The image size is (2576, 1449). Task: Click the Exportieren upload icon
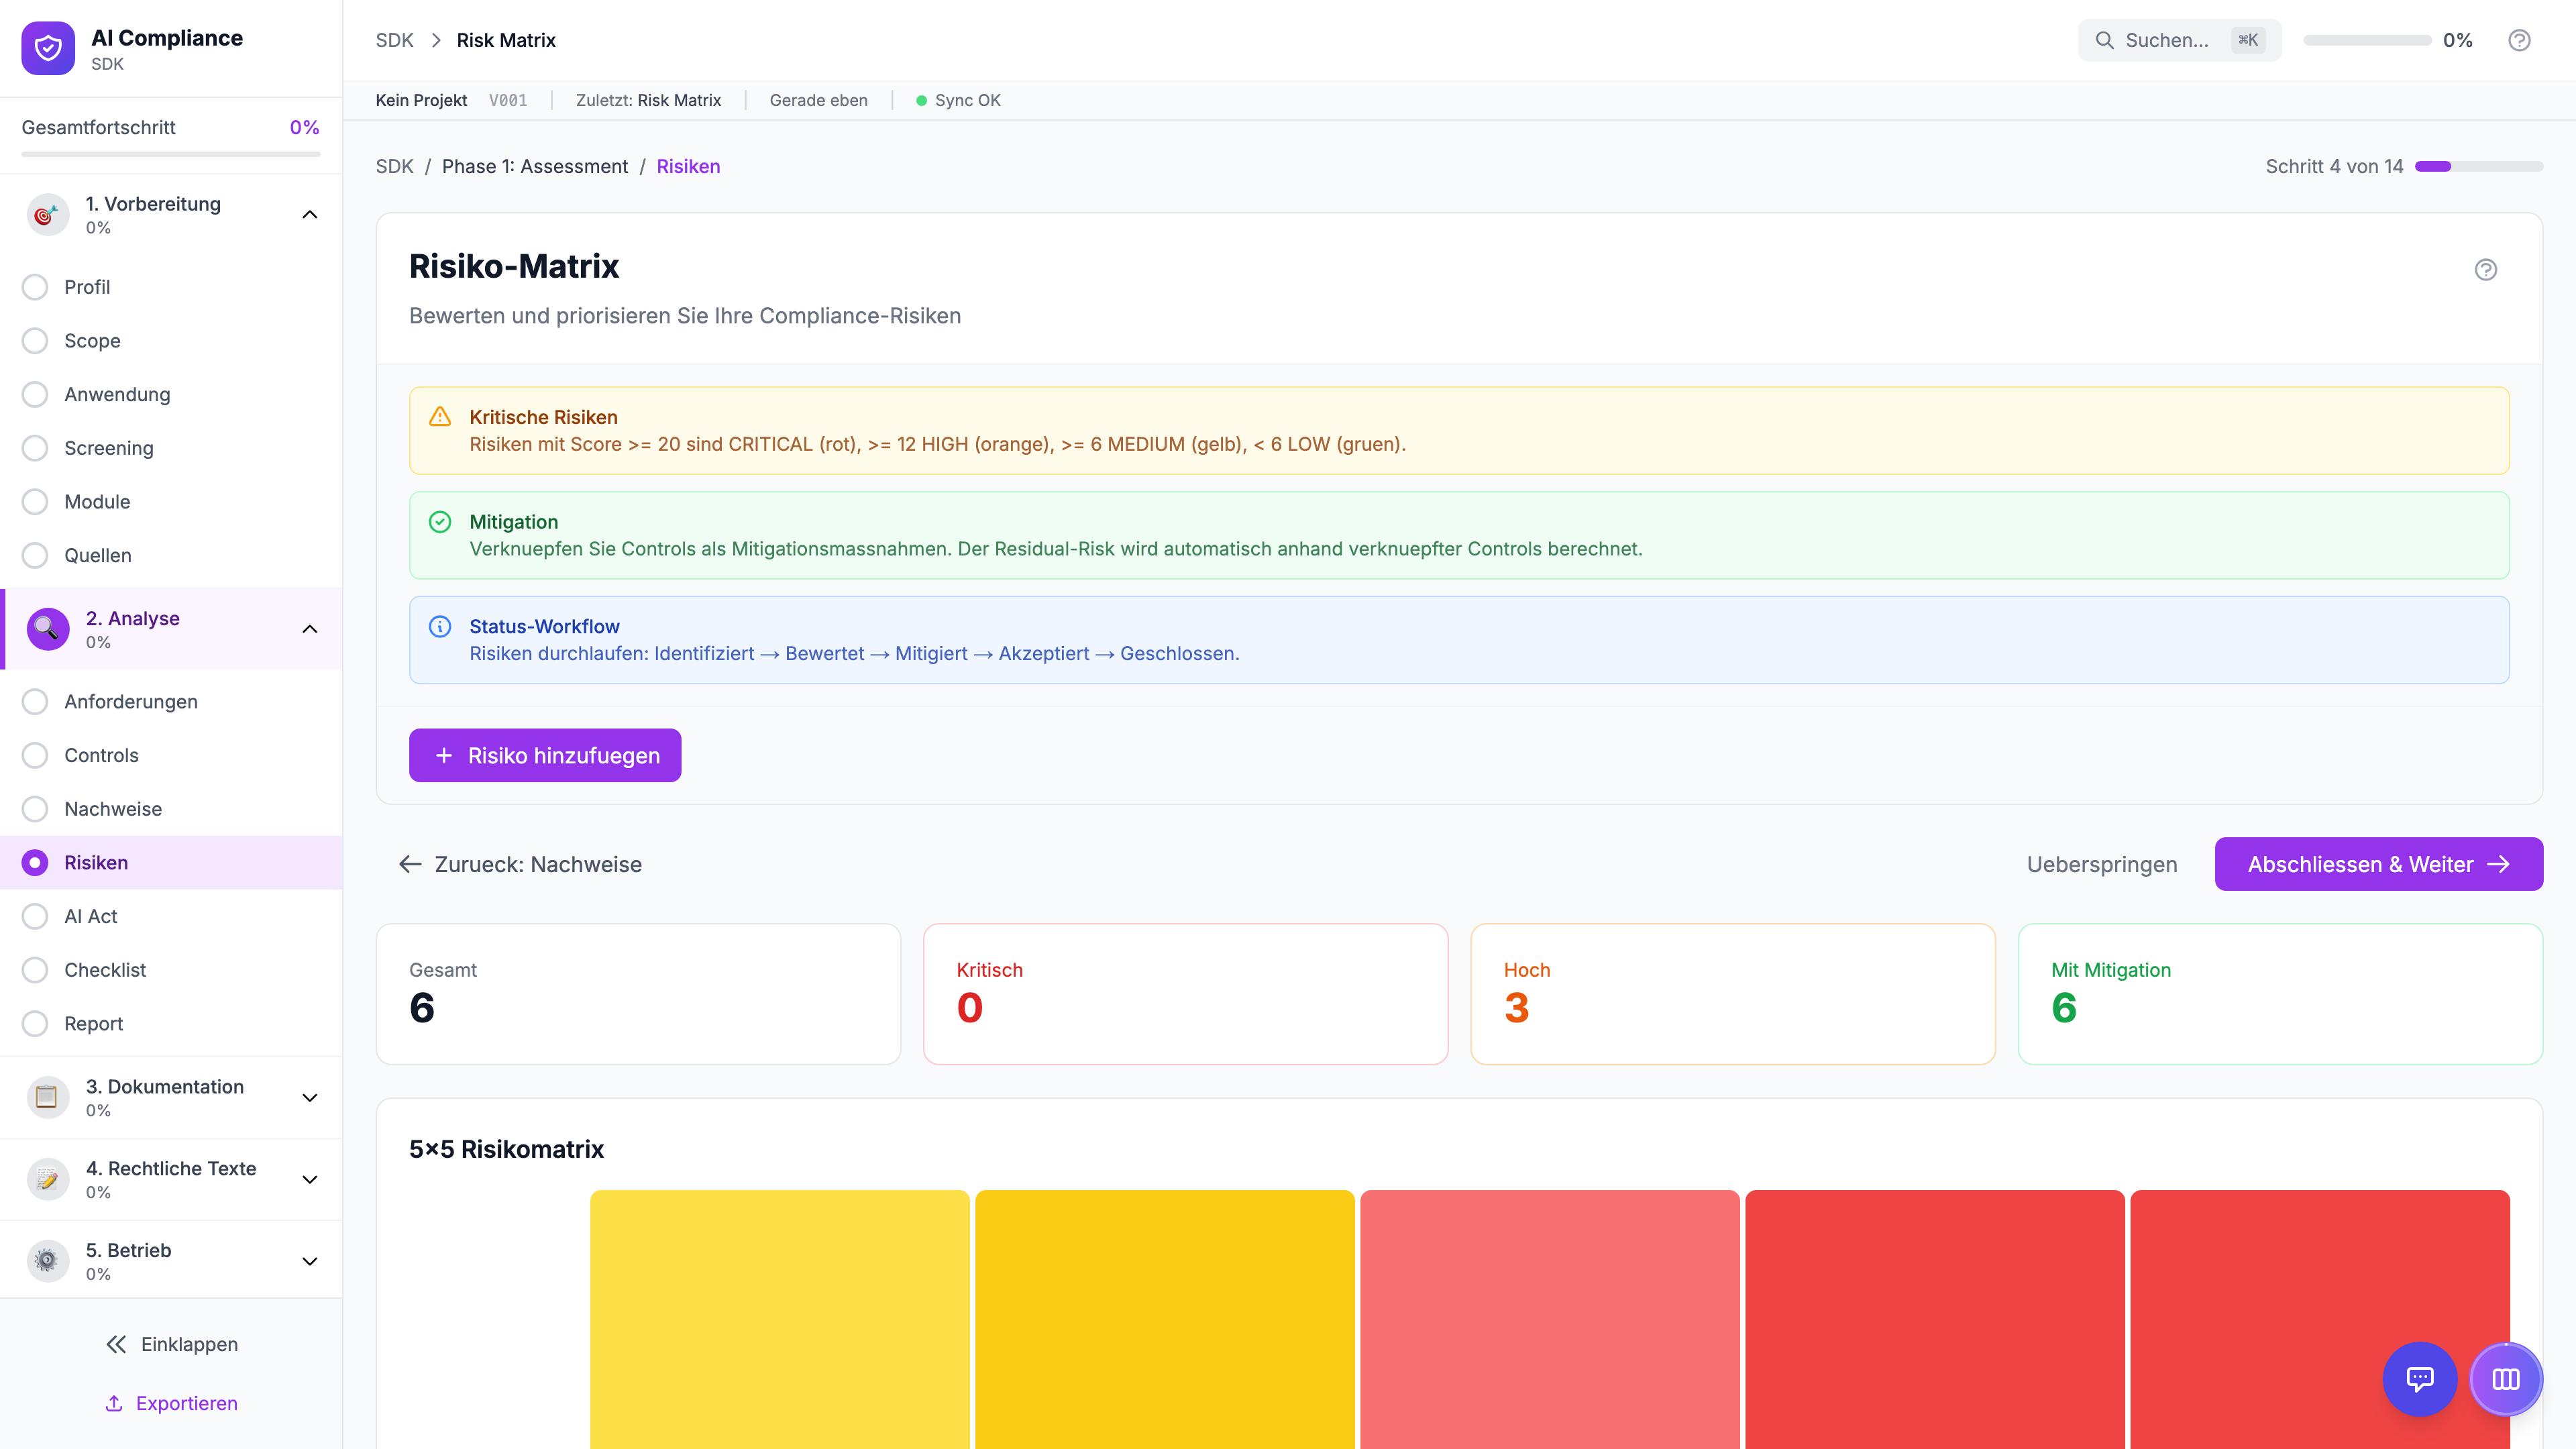click(114, 1403)
